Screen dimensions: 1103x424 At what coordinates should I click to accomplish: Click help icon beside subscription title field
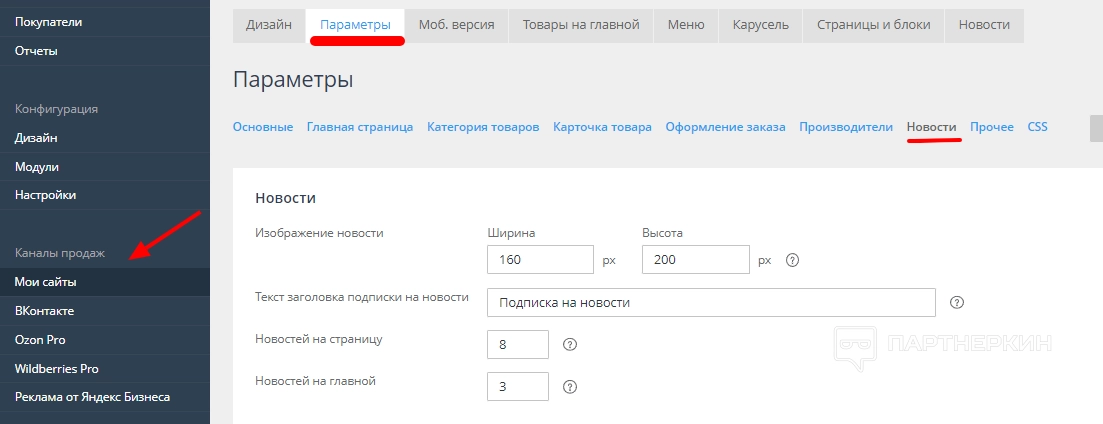(x=957, y=302)
